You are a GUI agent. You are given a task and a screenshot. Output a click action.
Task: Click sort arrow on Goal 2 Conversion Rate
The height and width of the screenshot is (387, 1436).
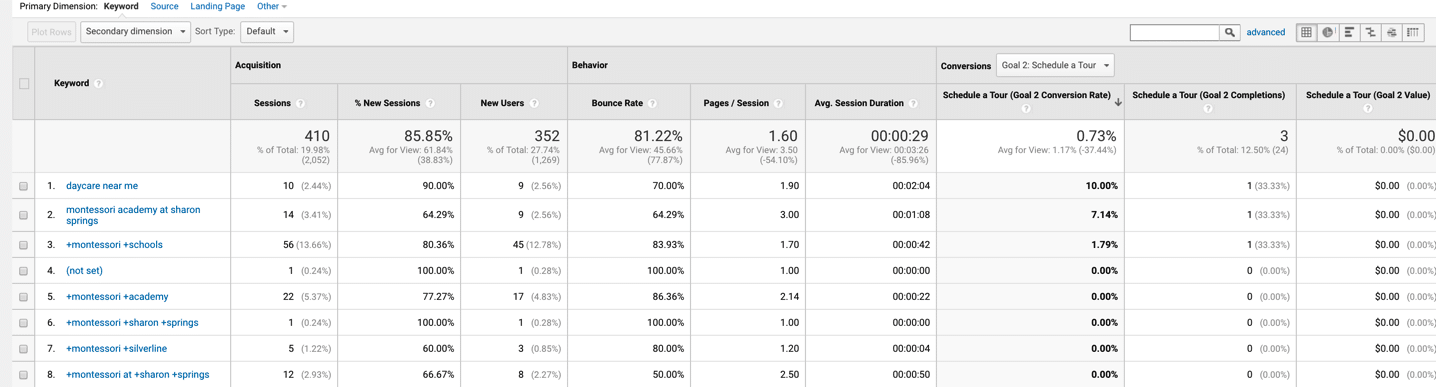(1118, 102)
